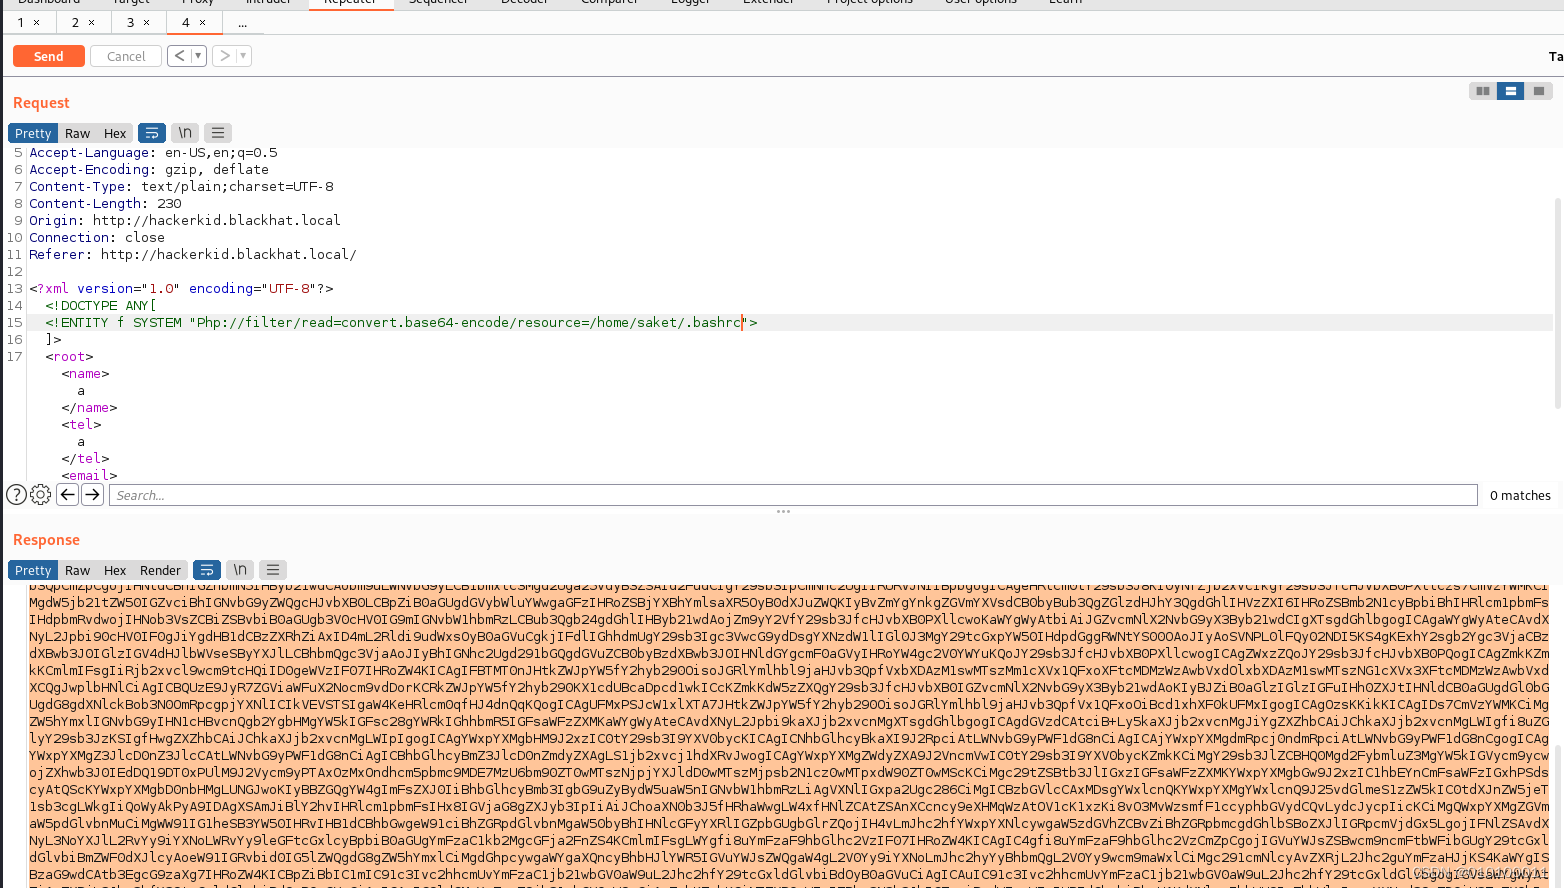
Task: Select Pretty view in Response panel
Action: 33,570
